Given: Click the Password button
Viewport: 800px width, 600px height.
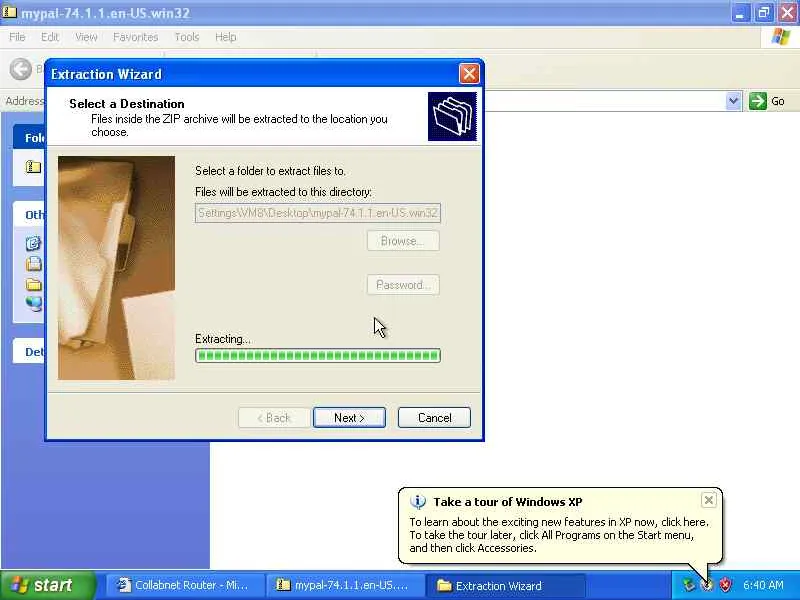Looking at the screenshot, I should point(403,285).
